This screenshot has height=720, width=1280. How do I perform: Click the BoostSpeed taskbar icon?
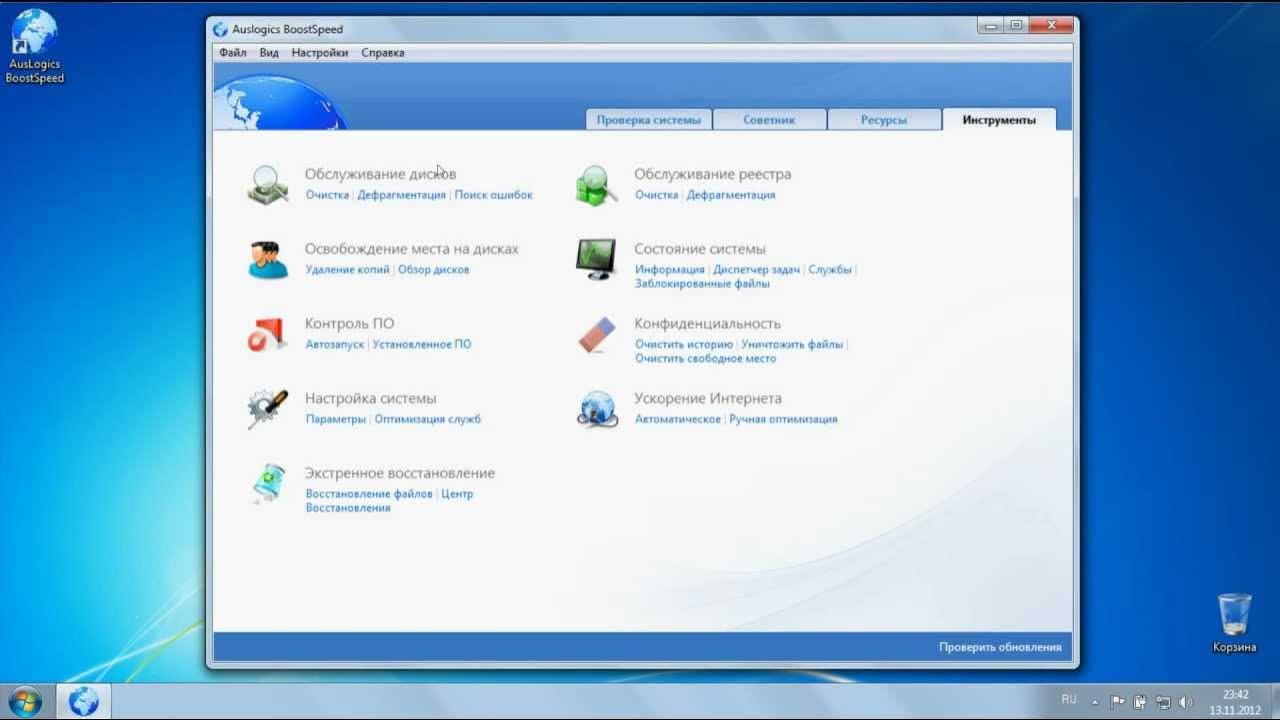point(83,702)
